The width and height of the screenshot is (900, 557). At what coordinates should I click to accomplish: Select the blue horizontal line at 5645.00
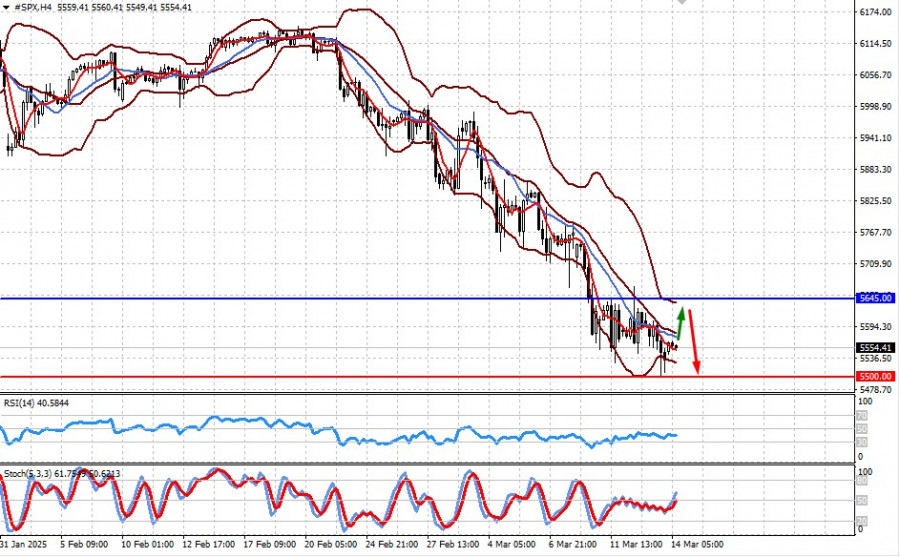click(428, 299)
